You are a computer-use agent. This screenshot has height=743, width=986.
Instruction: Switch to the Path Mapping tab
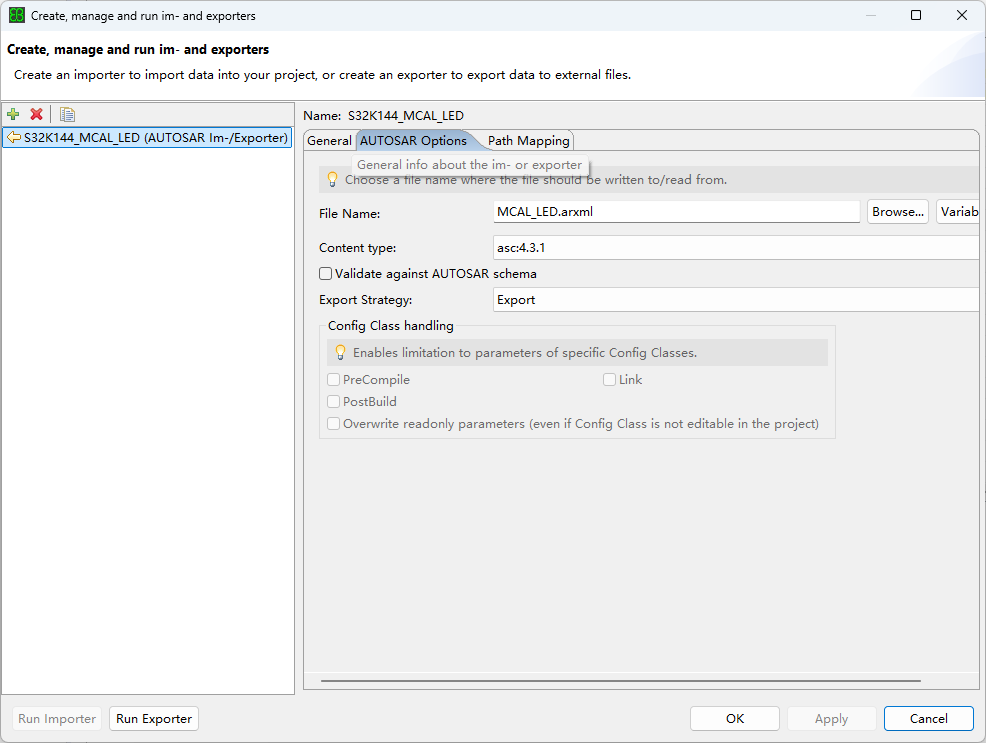(x=528, y=141)
